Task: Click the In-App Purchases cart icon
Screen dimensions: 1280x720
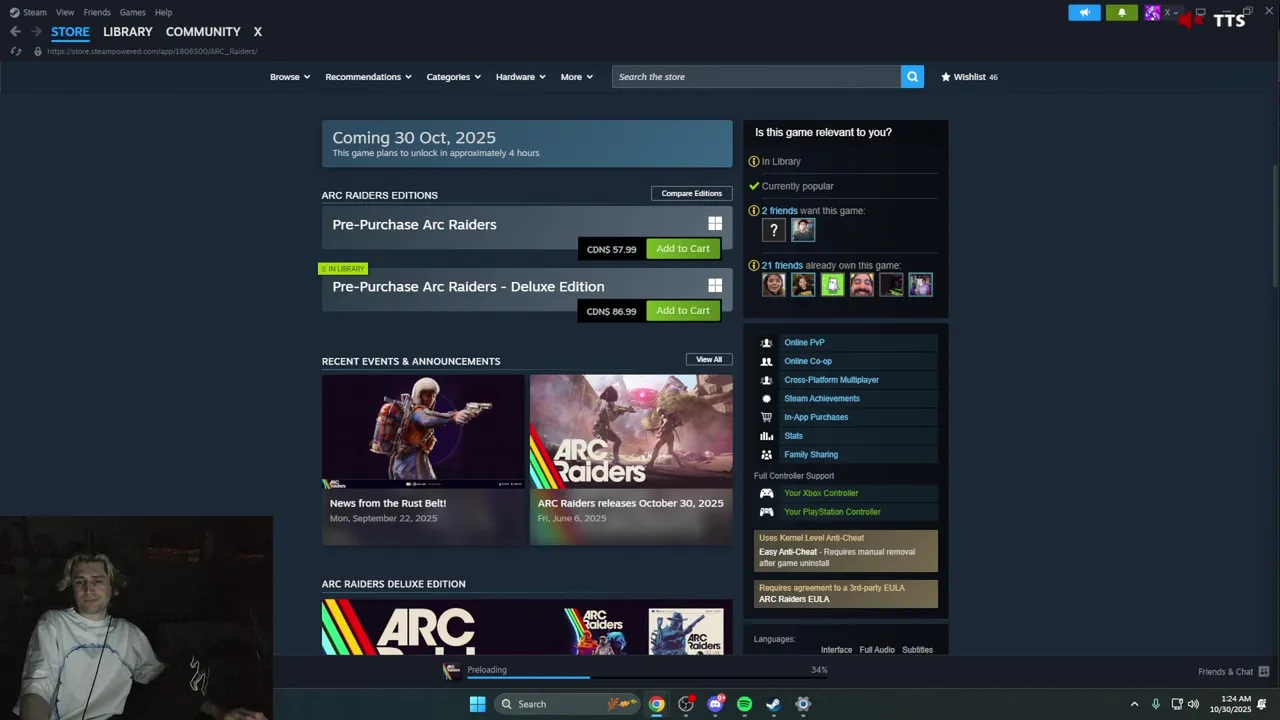Action: 766,417
